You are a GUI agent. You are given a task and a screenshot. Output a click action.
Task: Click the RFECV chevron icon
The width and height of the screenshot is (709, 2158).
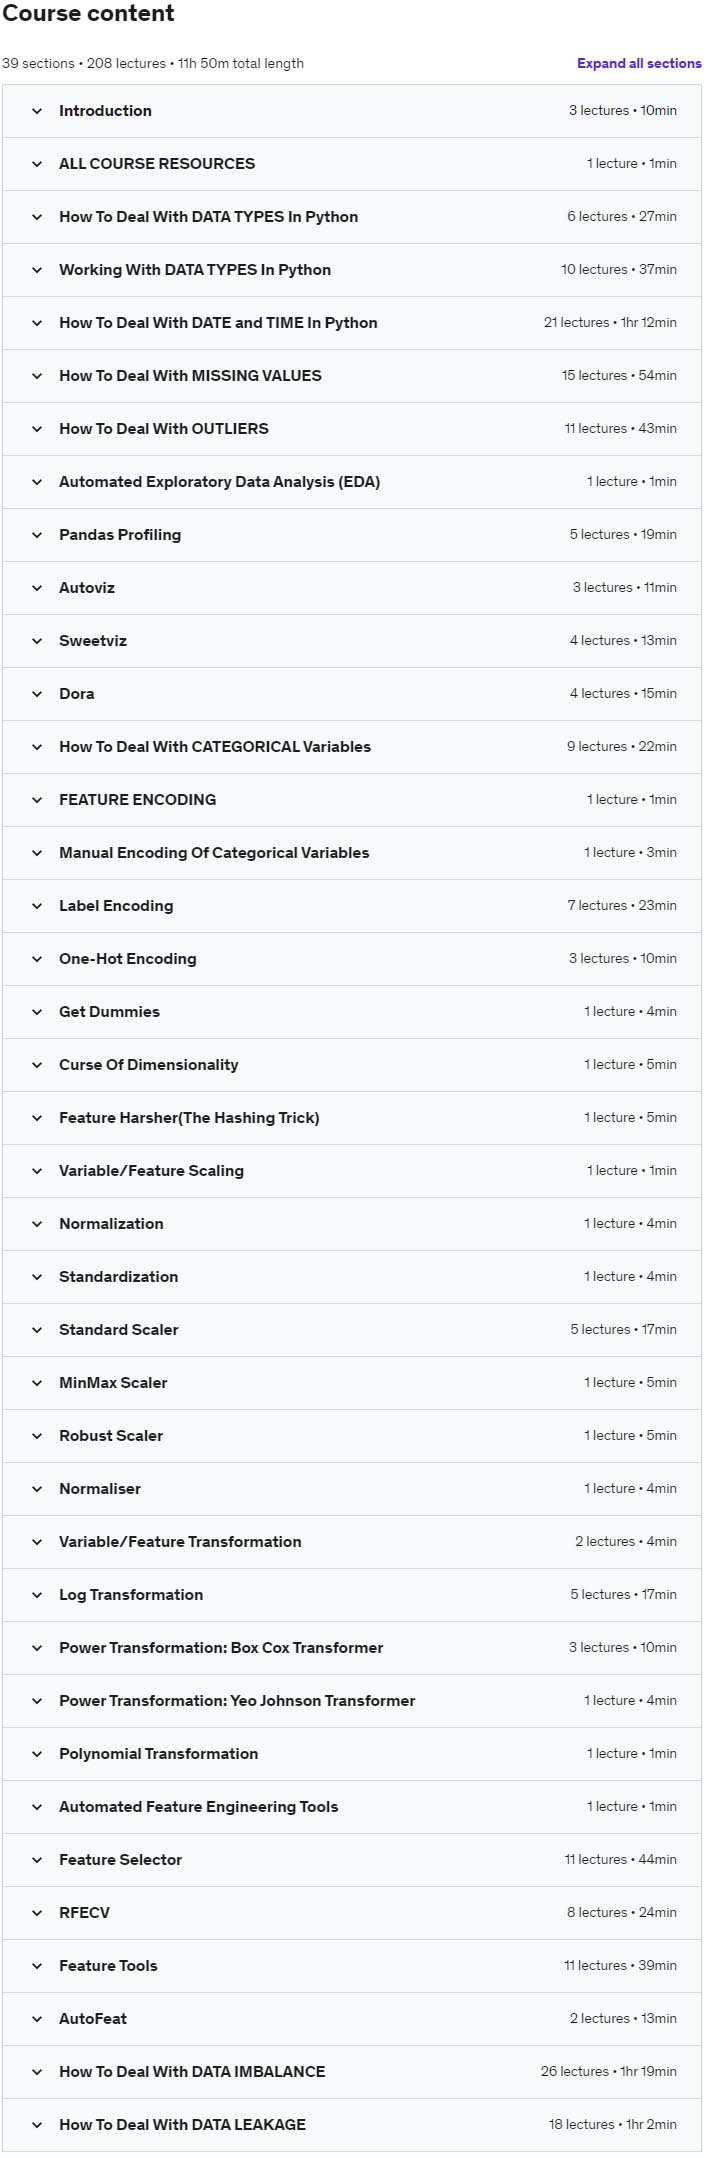(x=37, y=1913)
